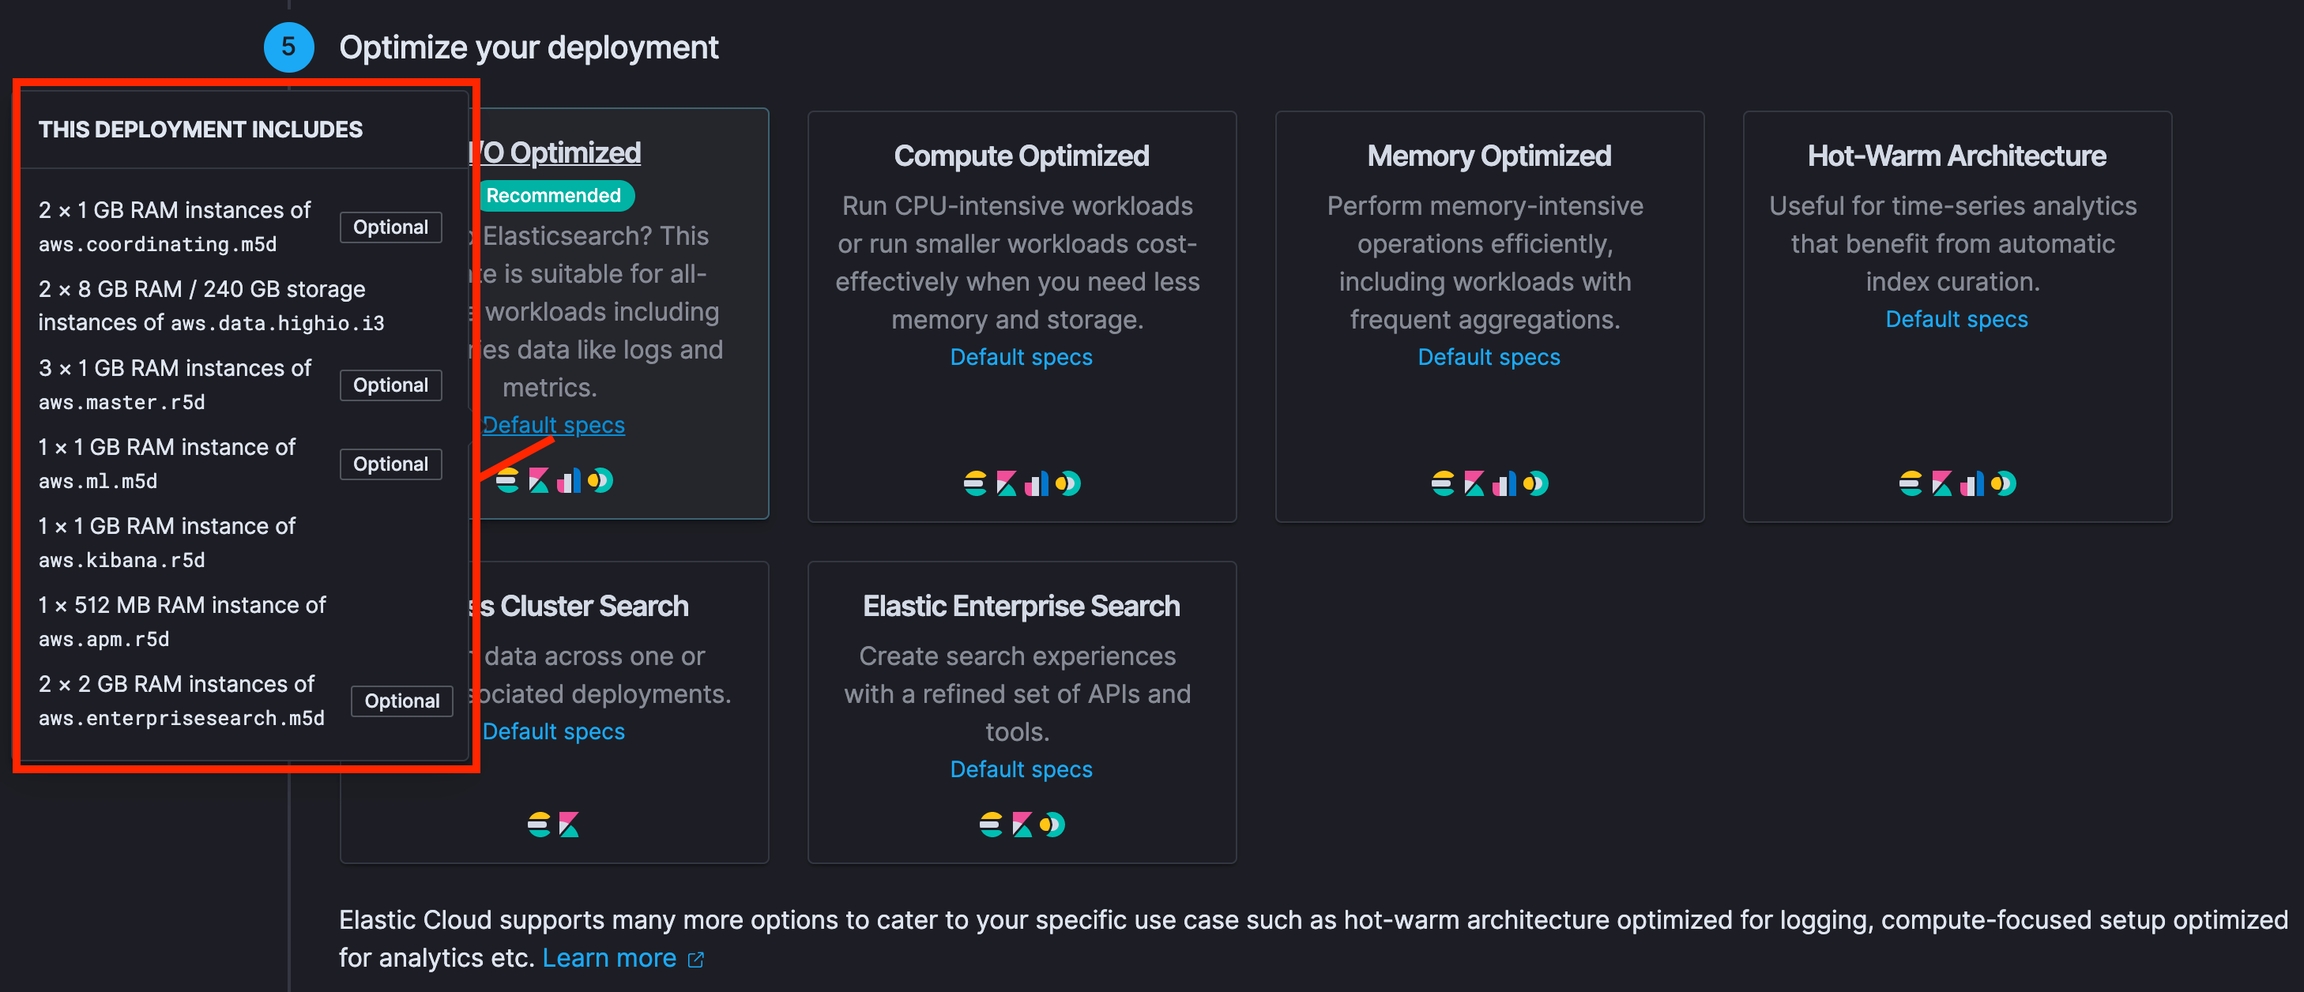Screen dimensions: 2304x992
Task: Click the aws.ml.m5d instance text
Action: tap(98, 482)
